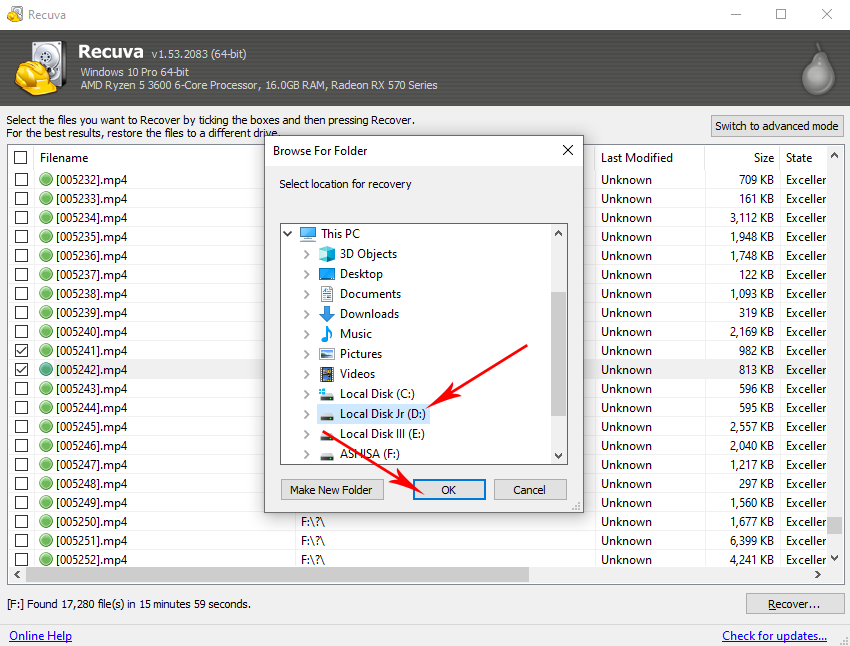Click the 6,399 KB size cell

click(x=751, y=540)
